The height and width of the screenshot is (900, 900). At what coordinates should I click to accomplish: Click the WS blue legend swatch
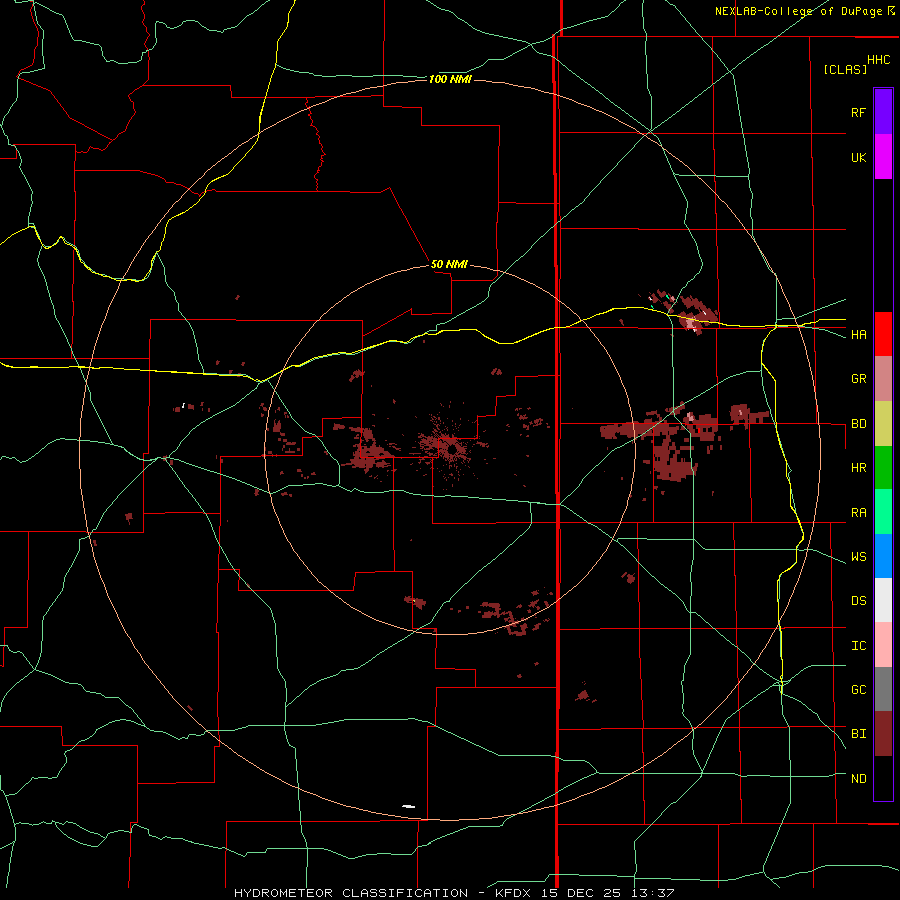tap(883, 556)
